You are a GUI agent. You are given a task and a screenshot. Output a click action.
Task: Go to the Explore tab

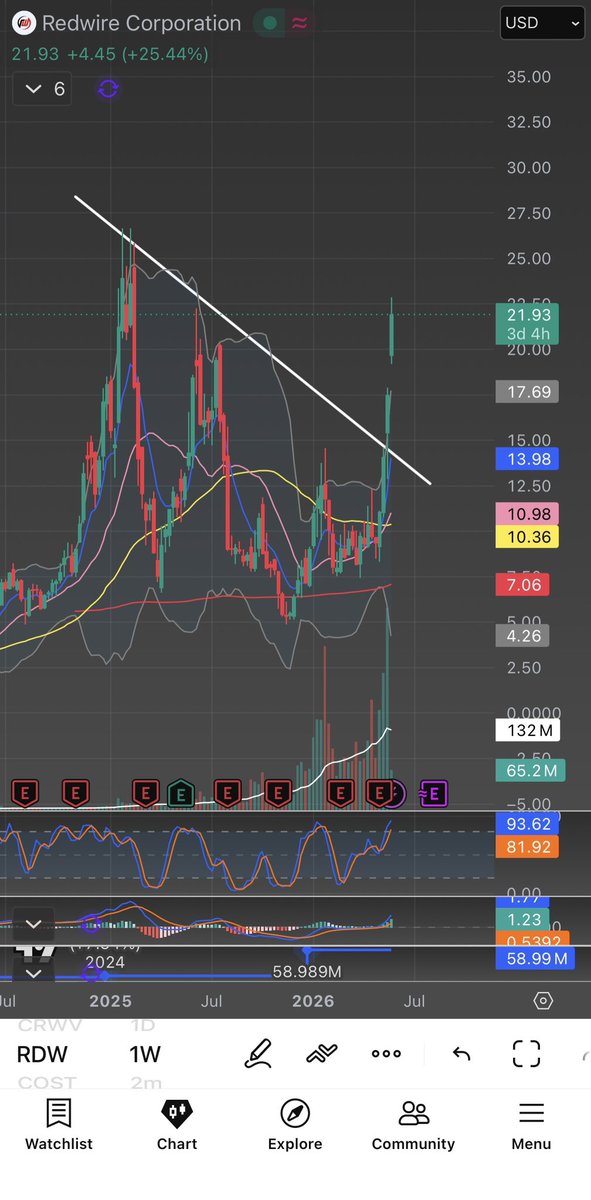(295, 1125)
